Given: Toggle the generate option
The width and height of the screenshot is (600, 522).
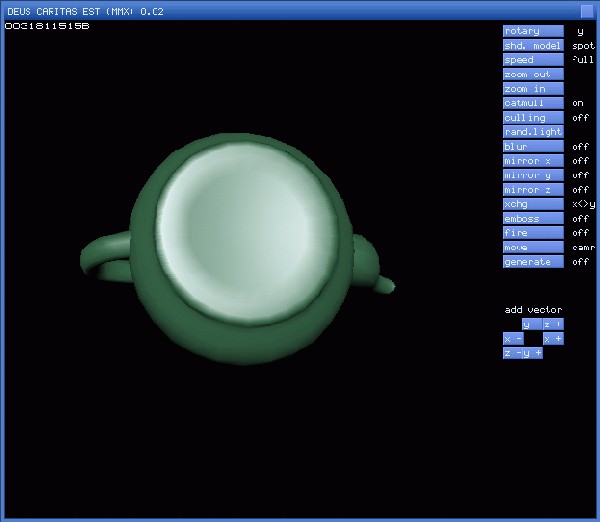Looking at the screenshot, I should [x=533, y=262].
